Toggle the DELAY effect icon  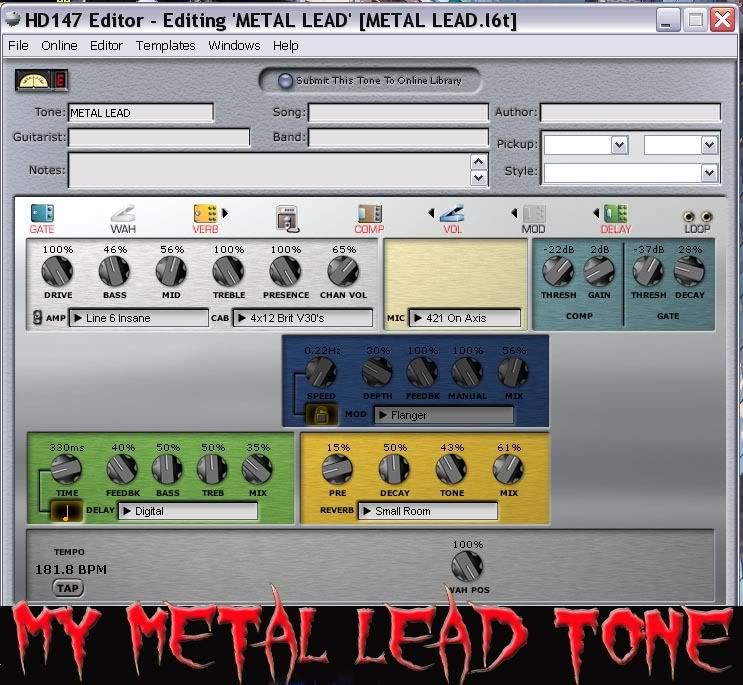(616, 213)
